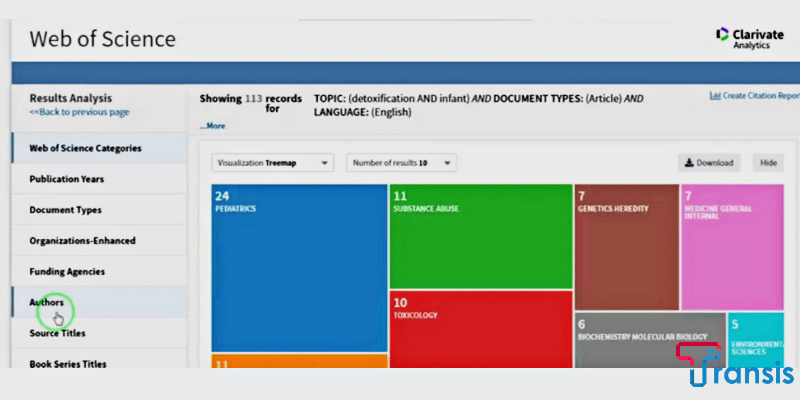
Task: Choose Authors in the results sidebar
Action: tap(47, 302)
